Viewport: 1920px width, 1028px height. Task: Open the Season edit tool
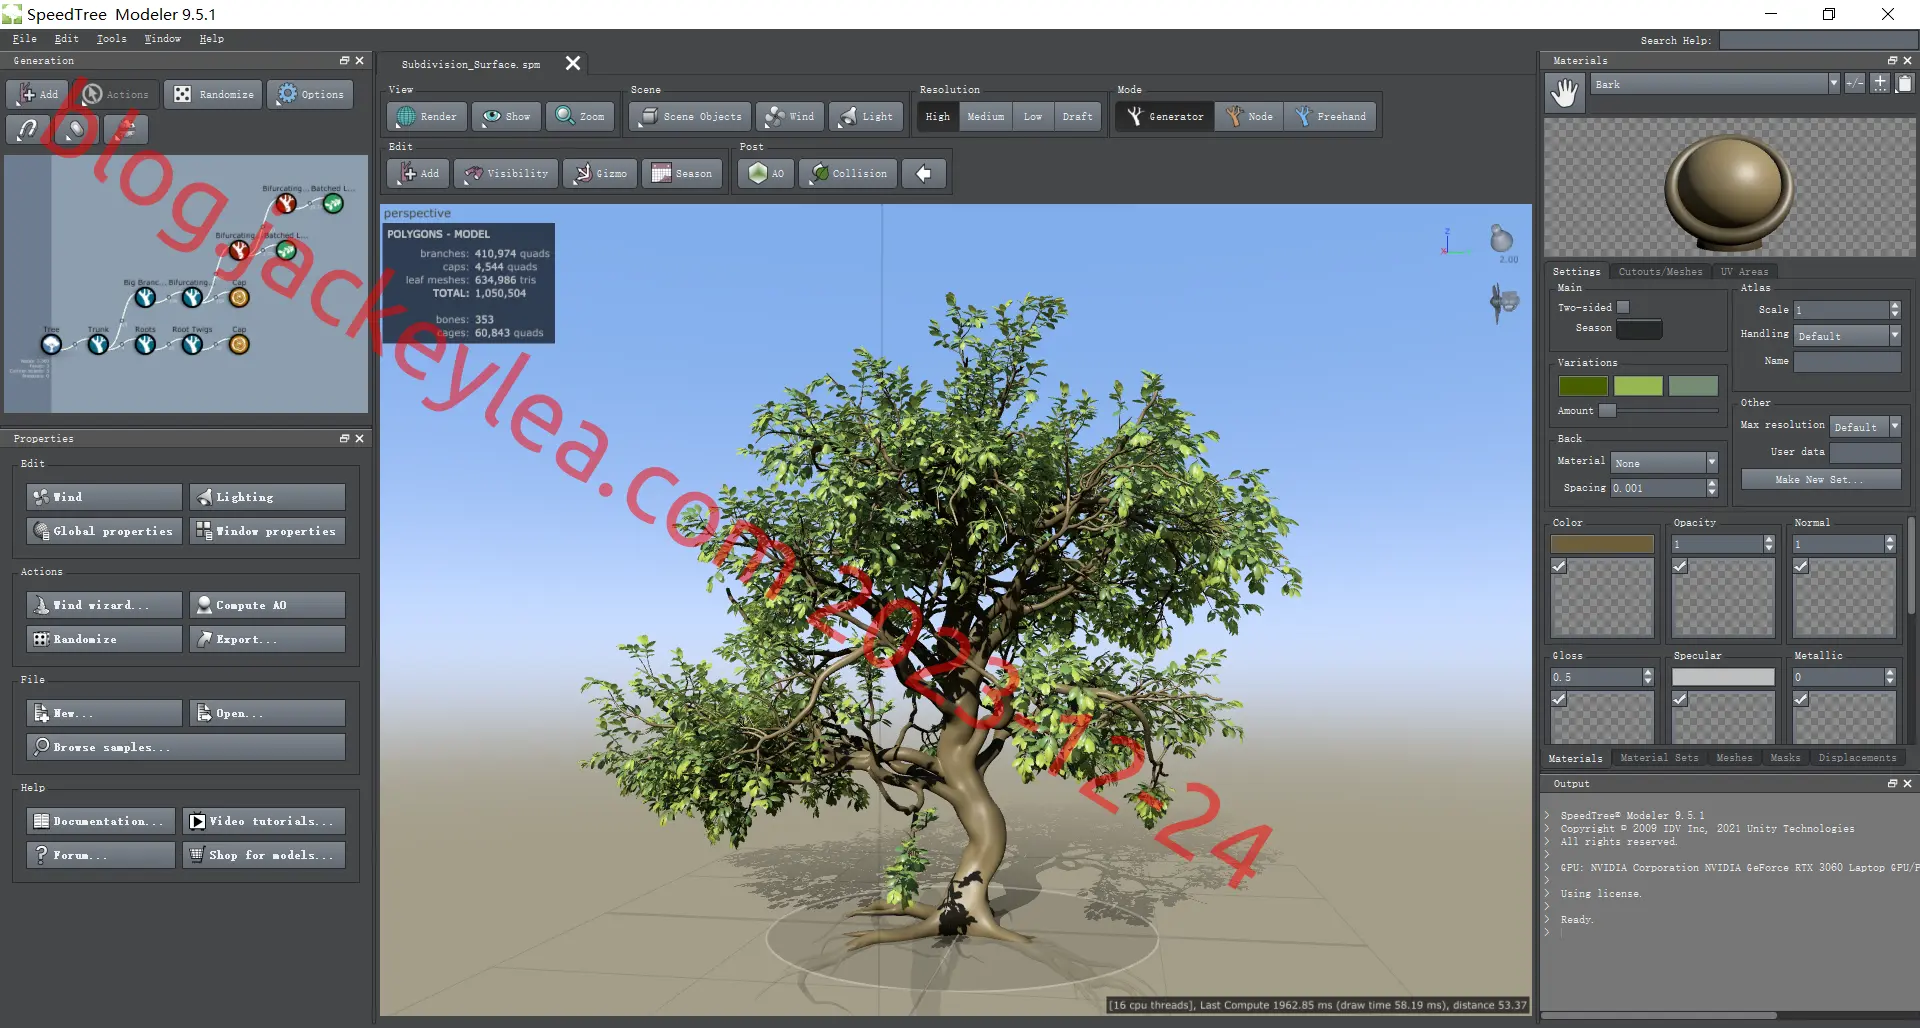pos(682,174)
